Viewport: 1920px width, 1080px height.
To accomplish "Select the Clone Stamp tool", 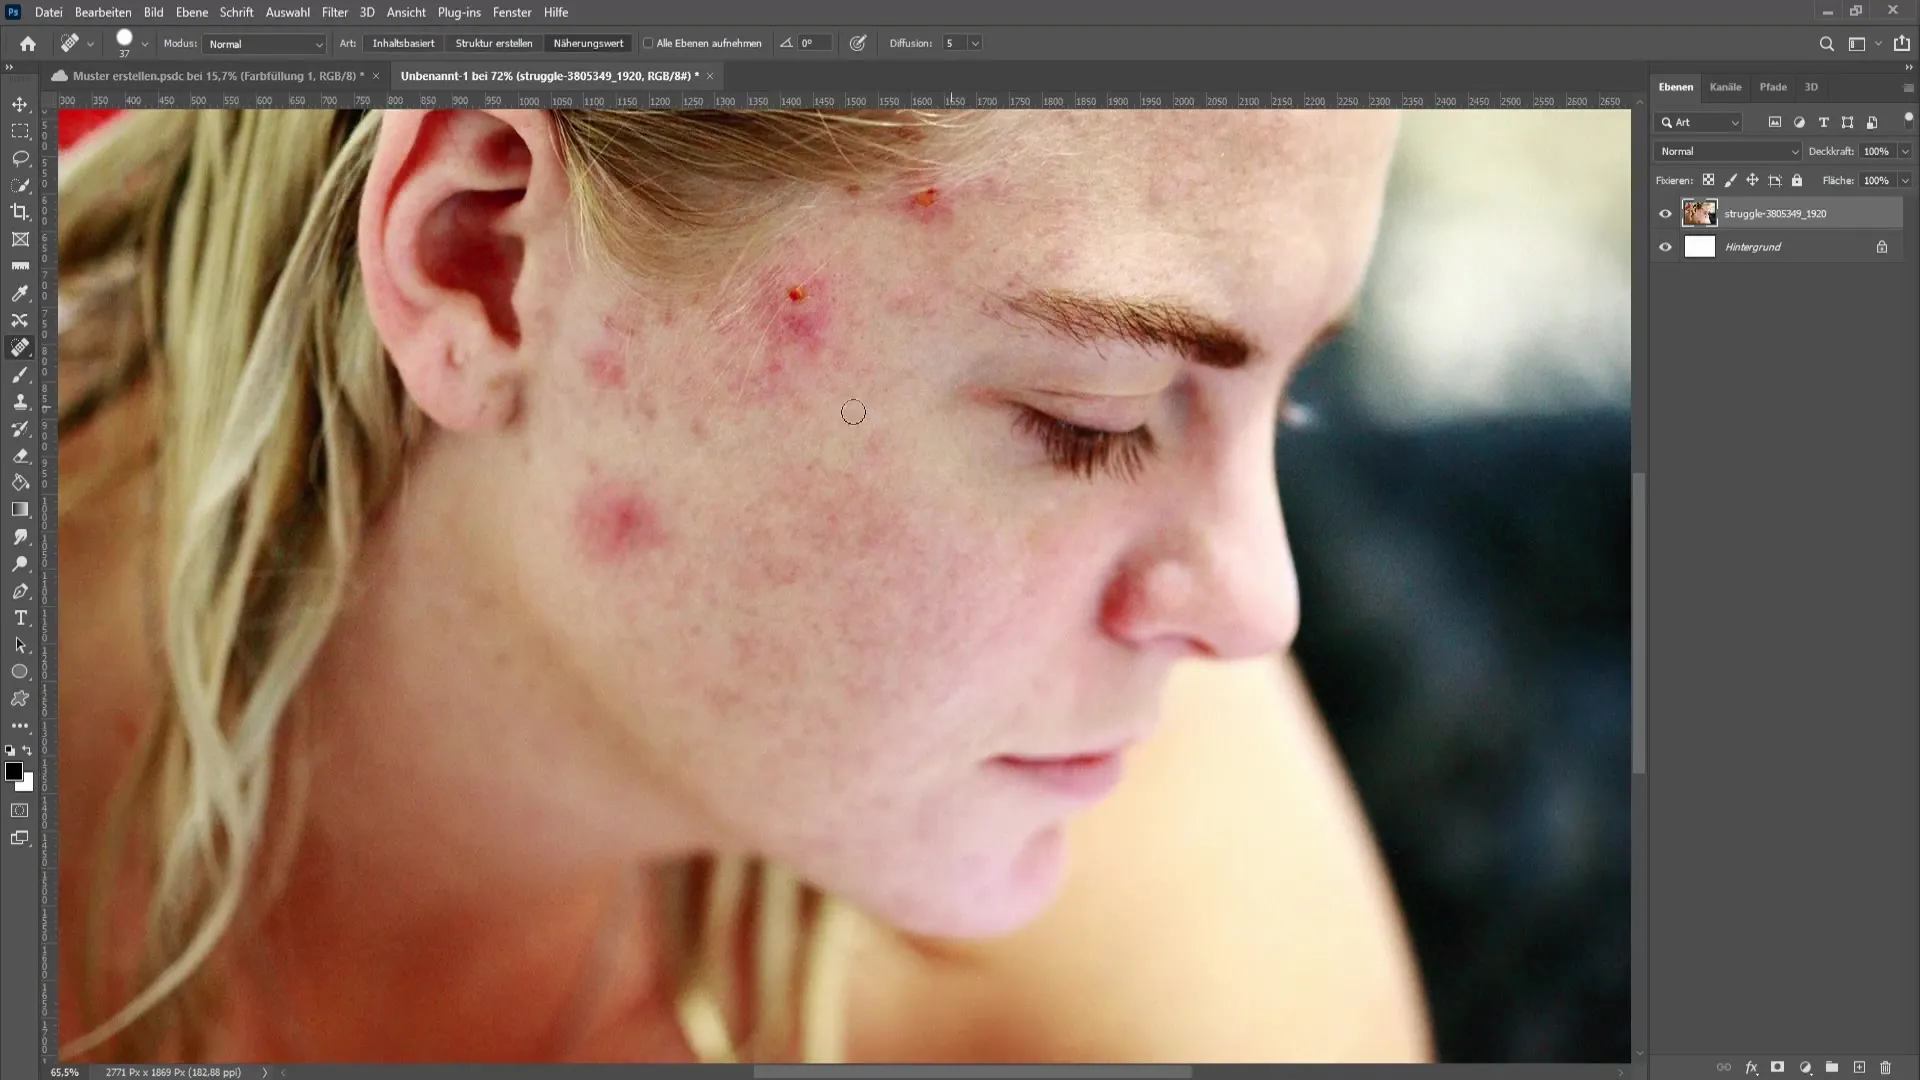I will 20,402.
